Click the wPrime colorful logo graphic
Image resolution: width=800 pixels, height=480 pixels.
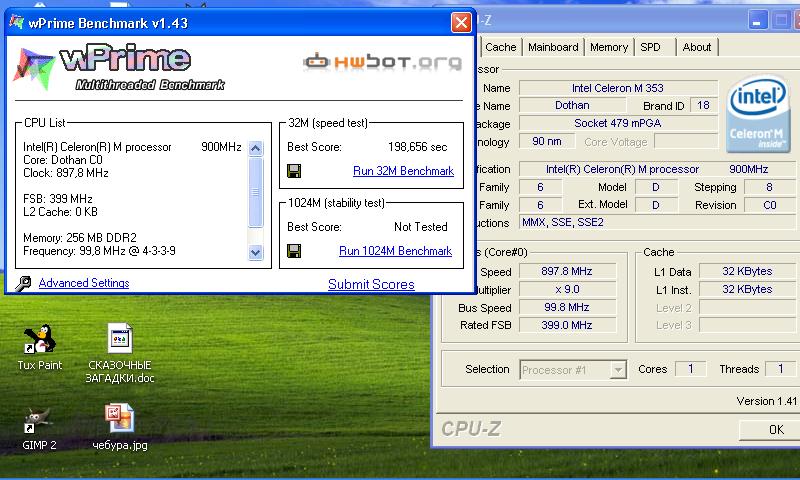click(34, 68)
